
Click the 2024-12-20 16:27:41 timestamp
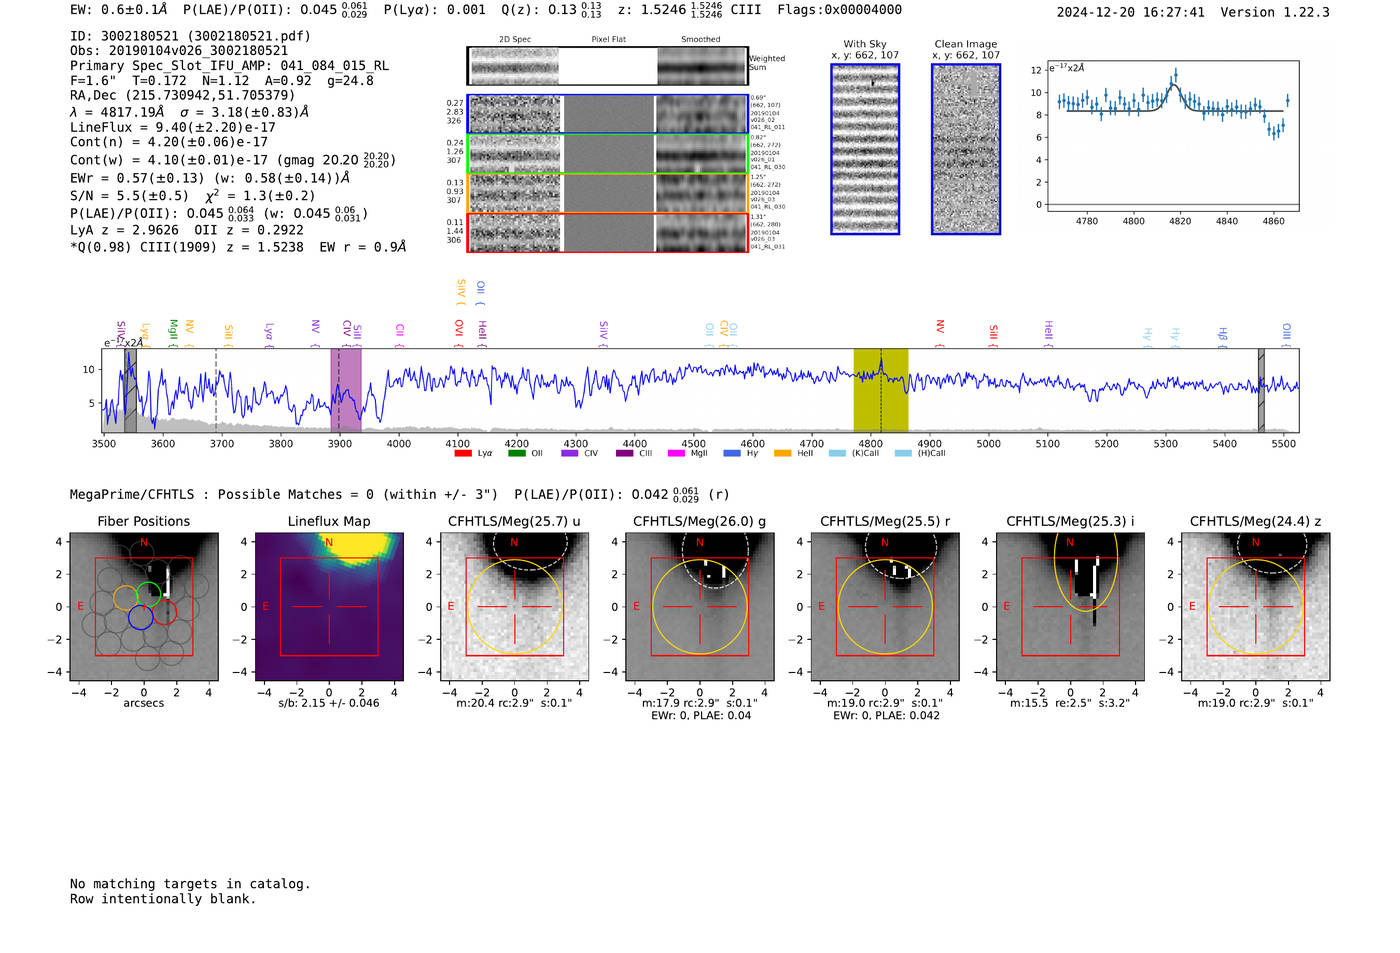tap(1131, 12)
